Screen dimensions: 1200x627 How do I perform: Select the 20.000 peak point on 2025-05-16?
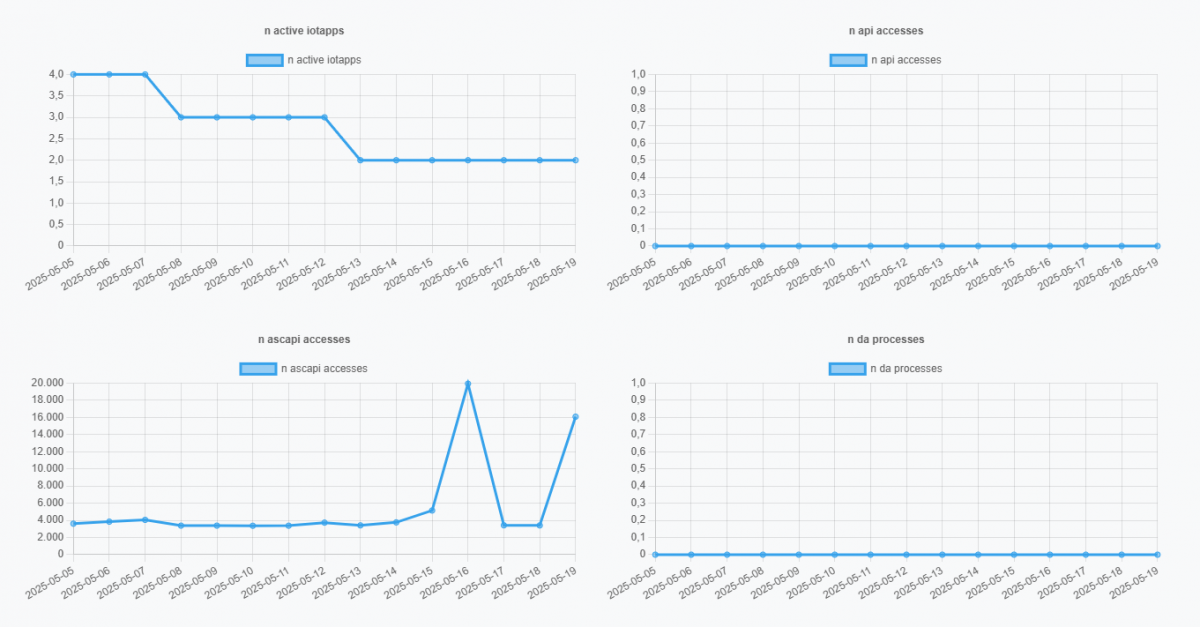(468, 384)
